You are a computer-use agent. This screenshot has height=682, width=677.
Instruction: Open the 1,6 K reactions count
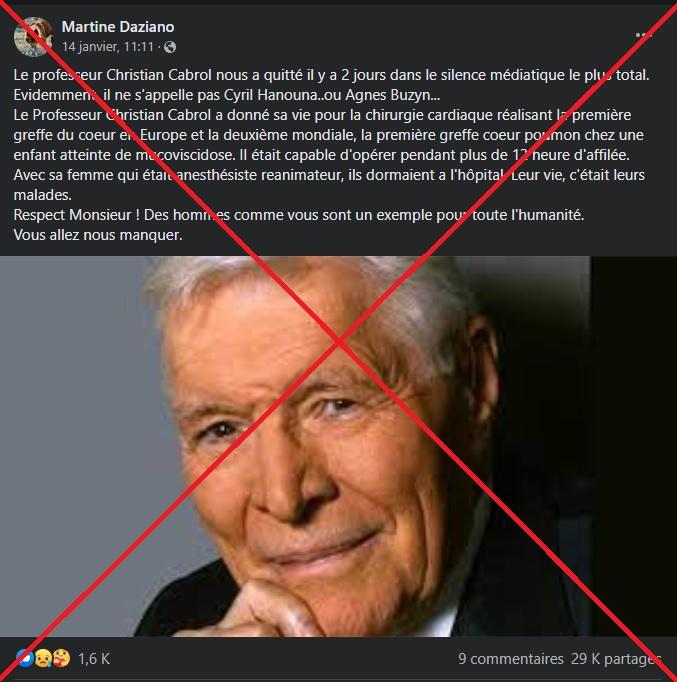pyautogui.click(x=94, y=659)
